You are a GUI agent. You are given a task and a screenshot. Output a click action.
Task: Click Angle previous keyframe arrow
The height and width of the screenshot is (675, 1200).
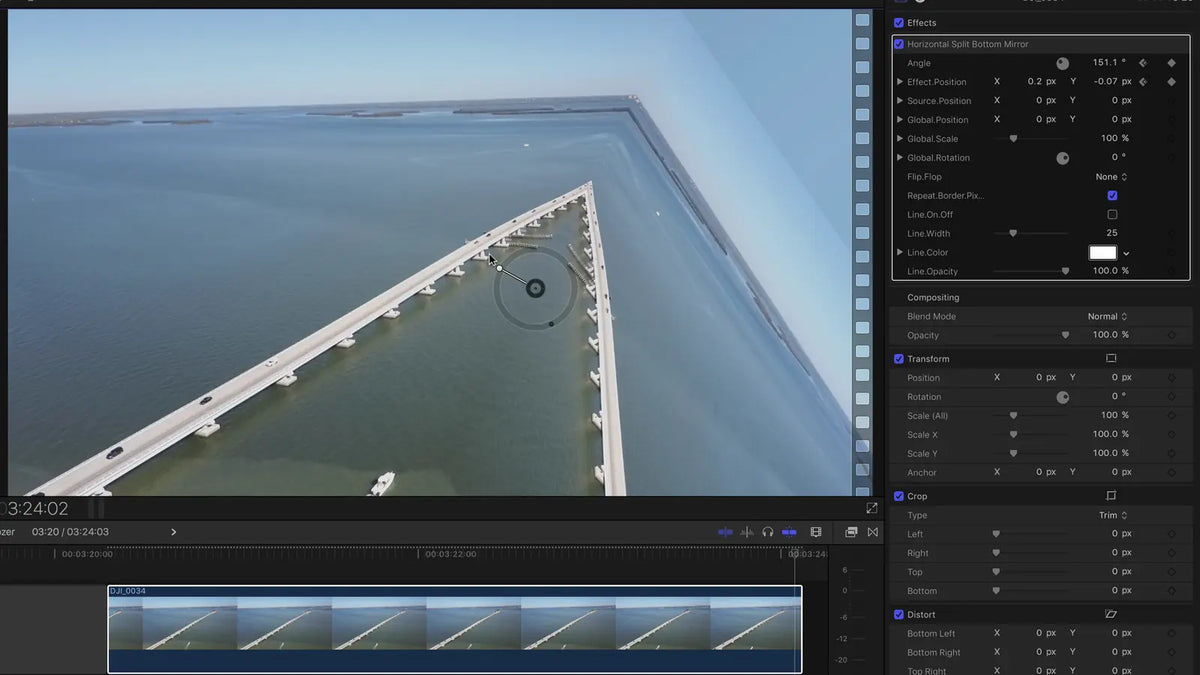[1143, 63]
